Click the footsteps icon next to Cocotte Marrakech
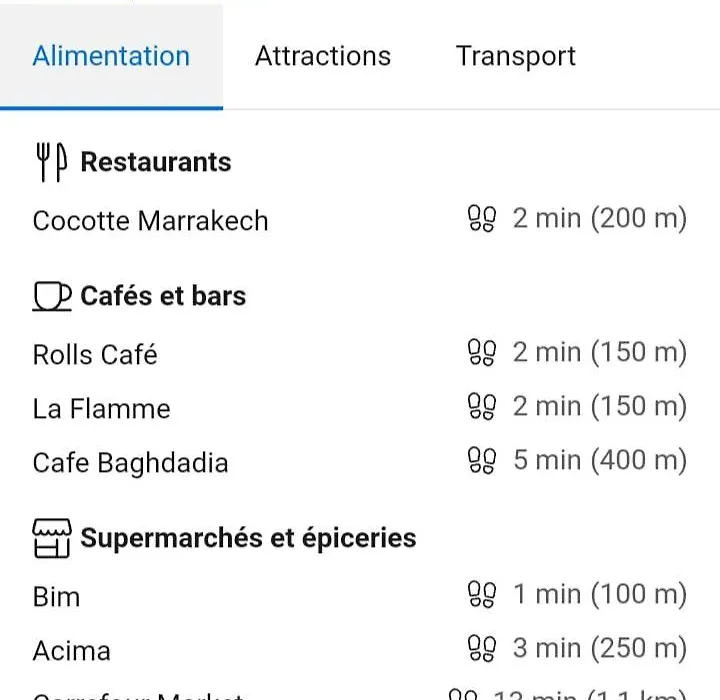The image size is (720, 700). point(482,219)
